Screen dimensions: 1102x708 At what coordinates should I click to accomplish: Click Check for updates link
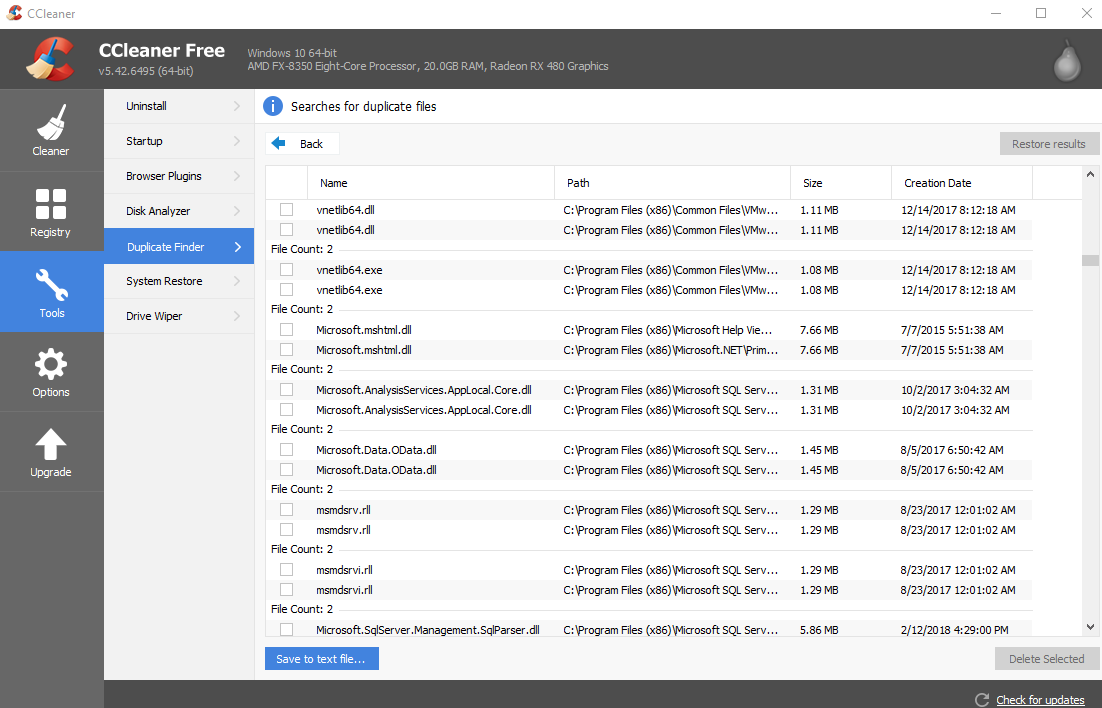click(x=1040, y=700)
